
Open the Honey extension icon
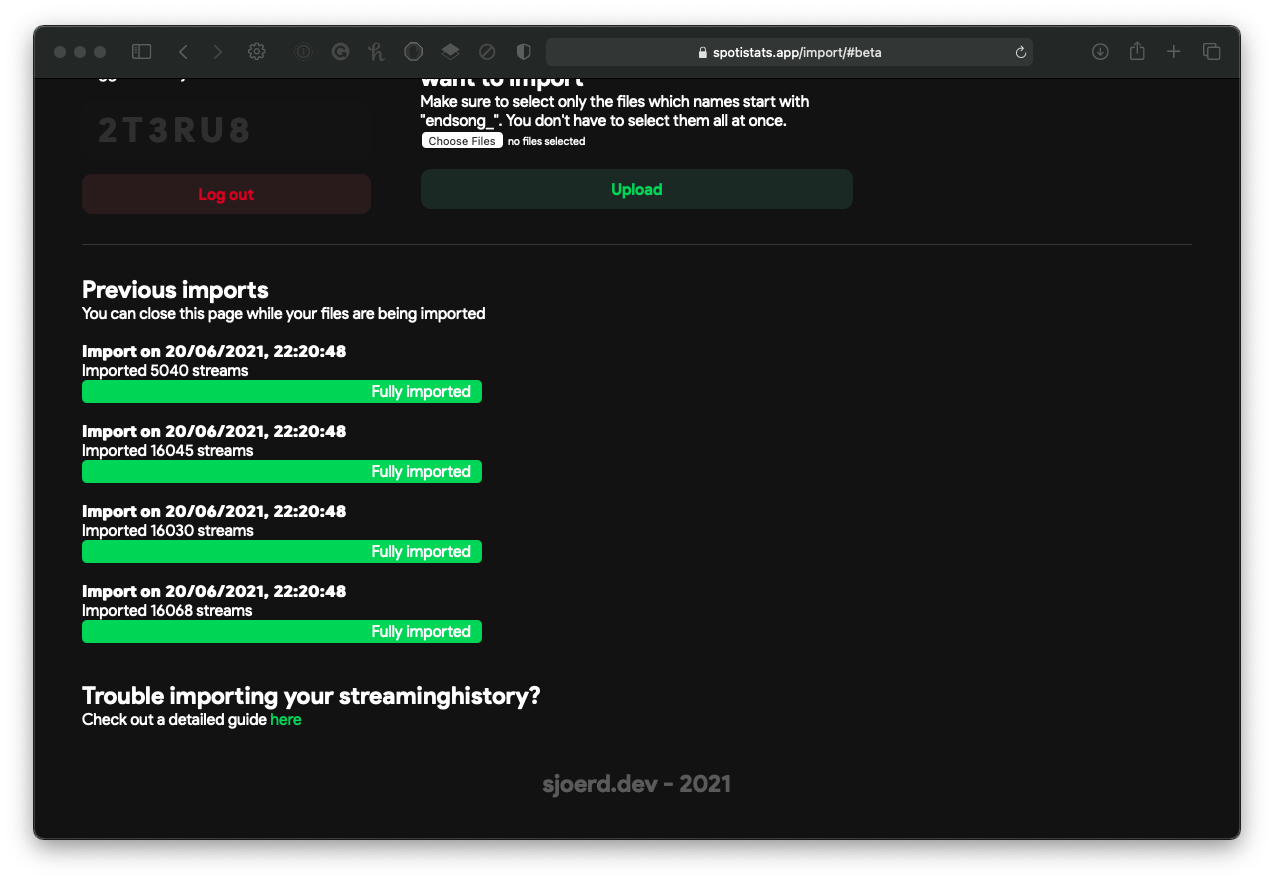tap(376, 52)
